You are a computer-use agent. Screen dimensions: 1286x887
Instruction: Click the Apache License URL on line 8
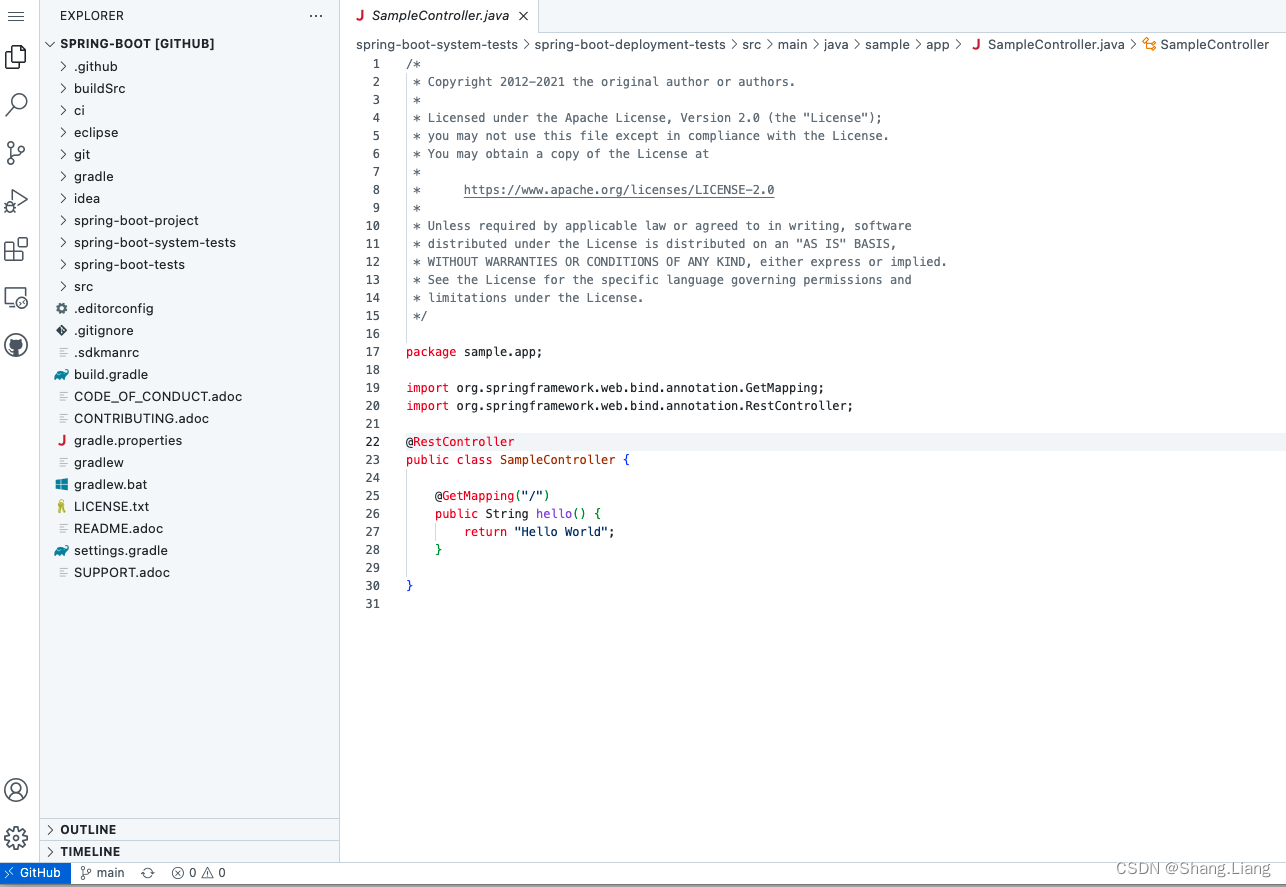[x=618, y=189]
